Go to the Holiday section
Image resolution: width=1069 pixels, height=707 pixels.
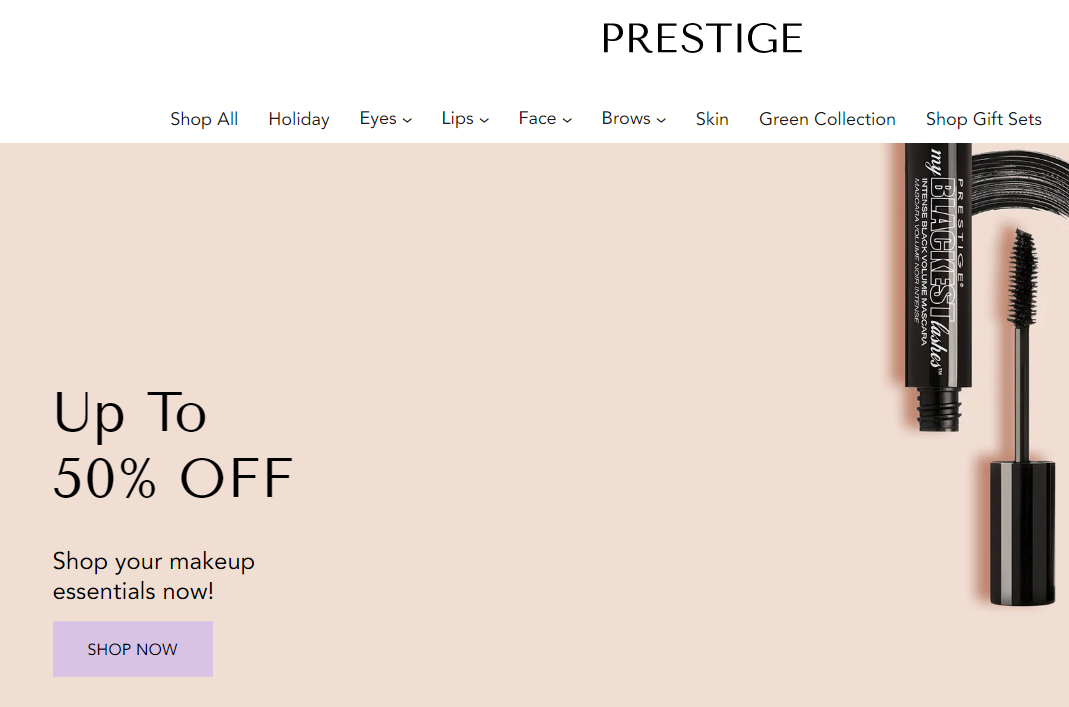click(x=299, y=119)
